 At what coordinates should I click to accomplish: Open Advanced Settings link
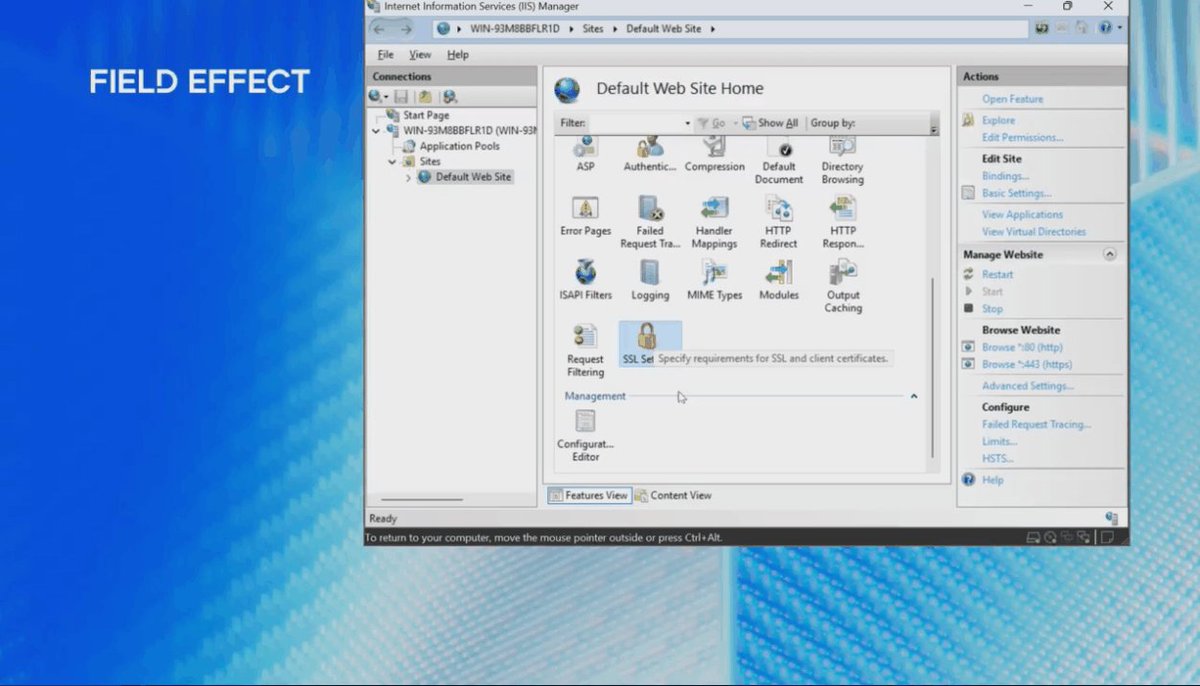click(x=1028, y=386)
